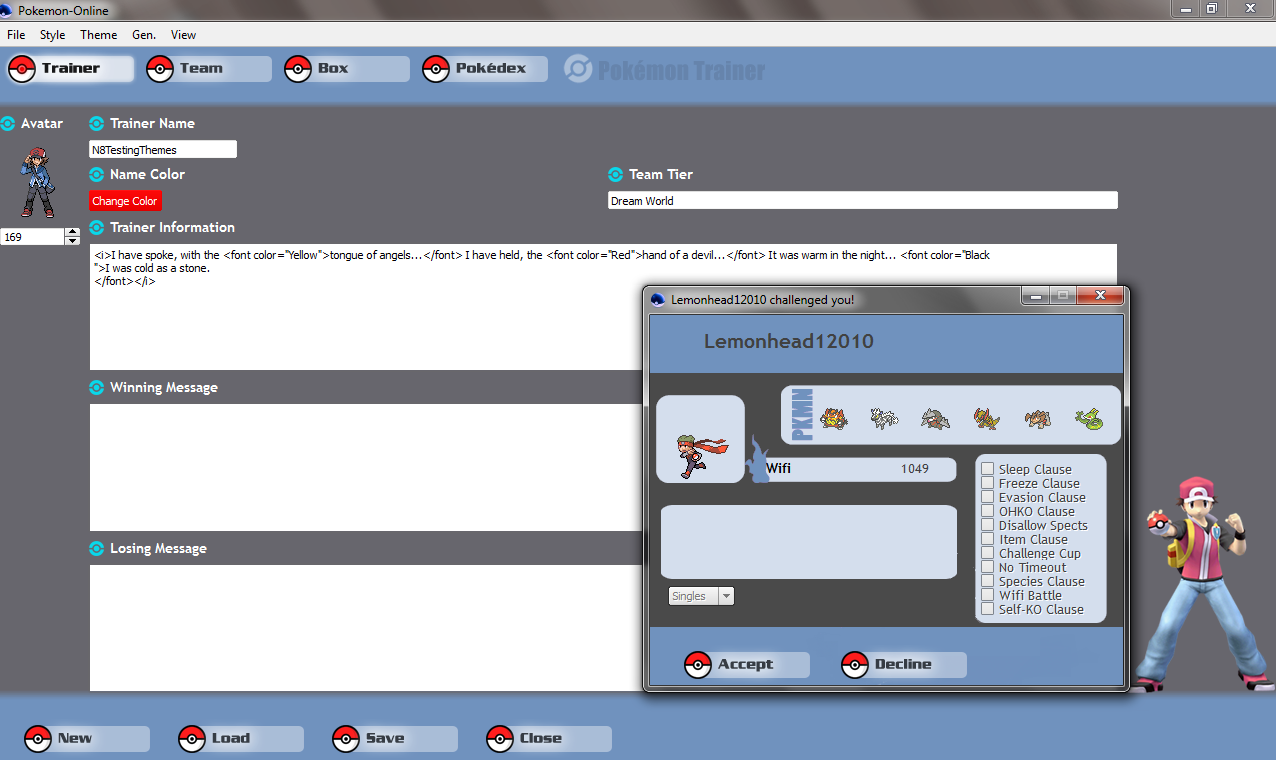The width and height of the screenshot is (1276, 760).
Task: Click the orange Emboar sprite in challenger's team
Action: click(834, 417)
